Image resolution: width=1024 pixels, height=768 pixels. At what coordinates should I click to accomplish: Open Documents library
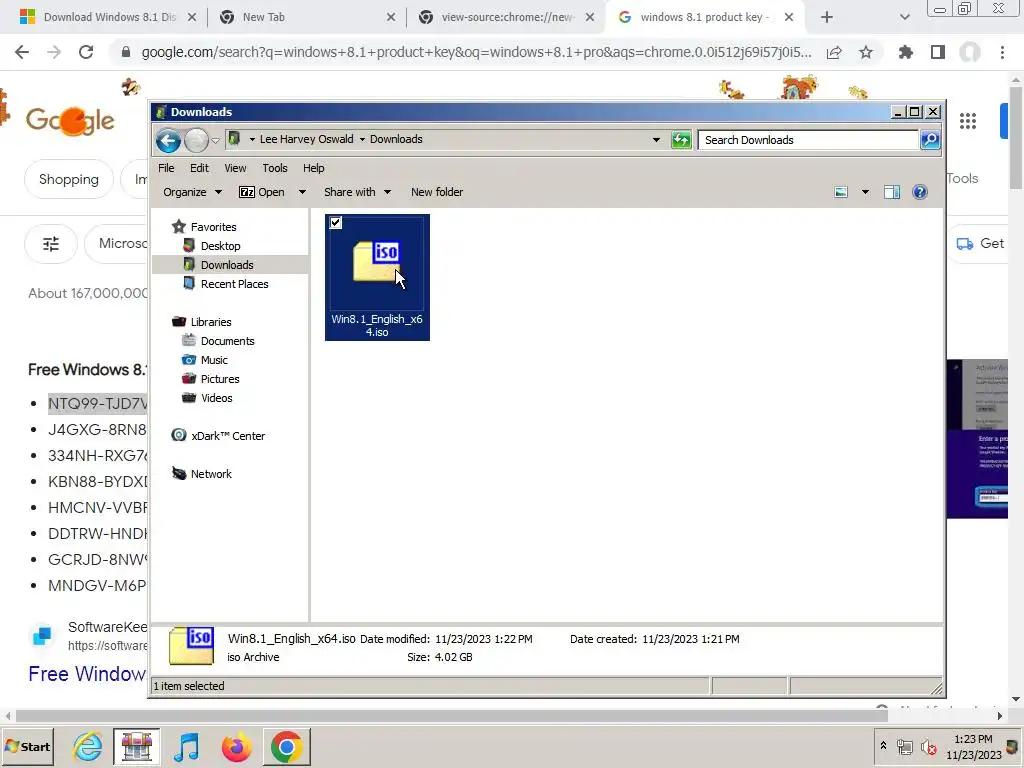tap(227, 341)
